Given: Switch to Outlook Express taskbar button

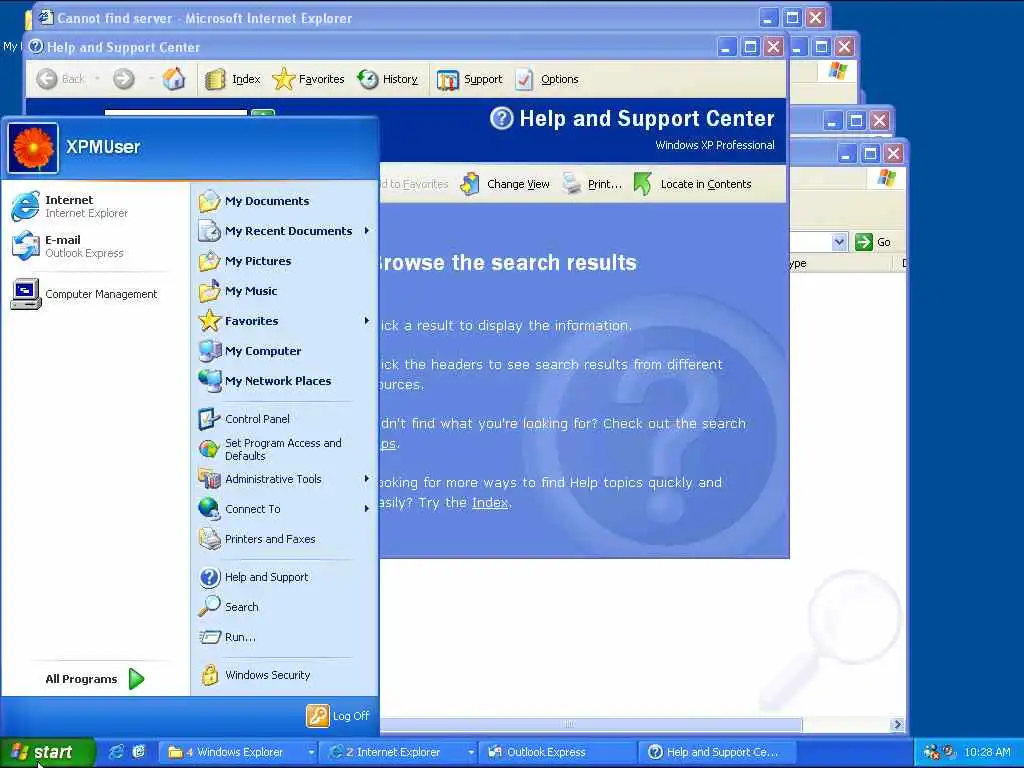Looking at the screenshot, I should point(558,752).
